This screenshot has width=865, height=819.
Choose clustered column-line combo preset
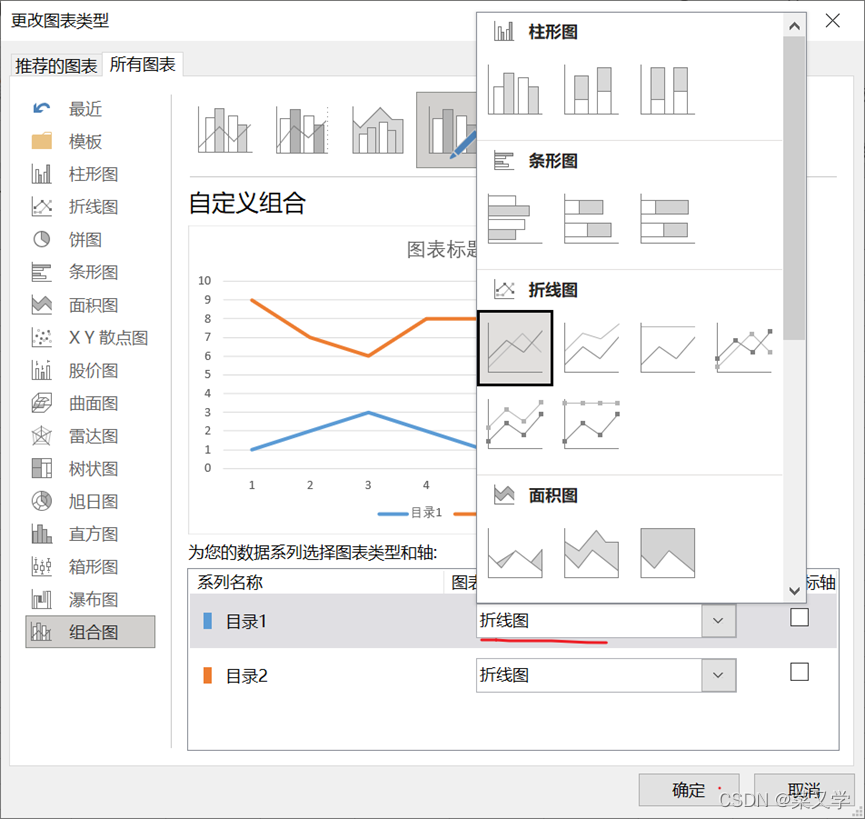[225, 130]
